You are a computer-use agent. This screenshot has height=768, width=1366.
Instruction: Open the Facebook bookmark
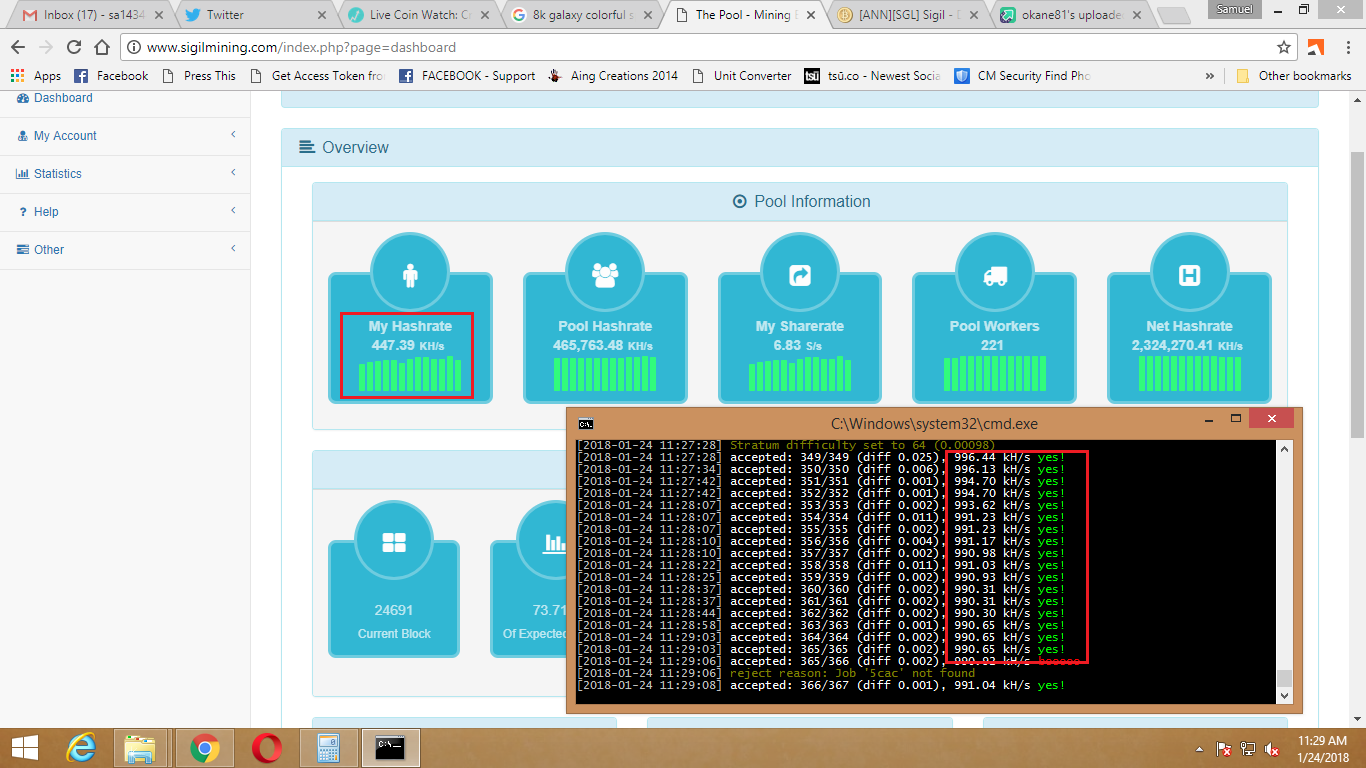coord(111,76)
